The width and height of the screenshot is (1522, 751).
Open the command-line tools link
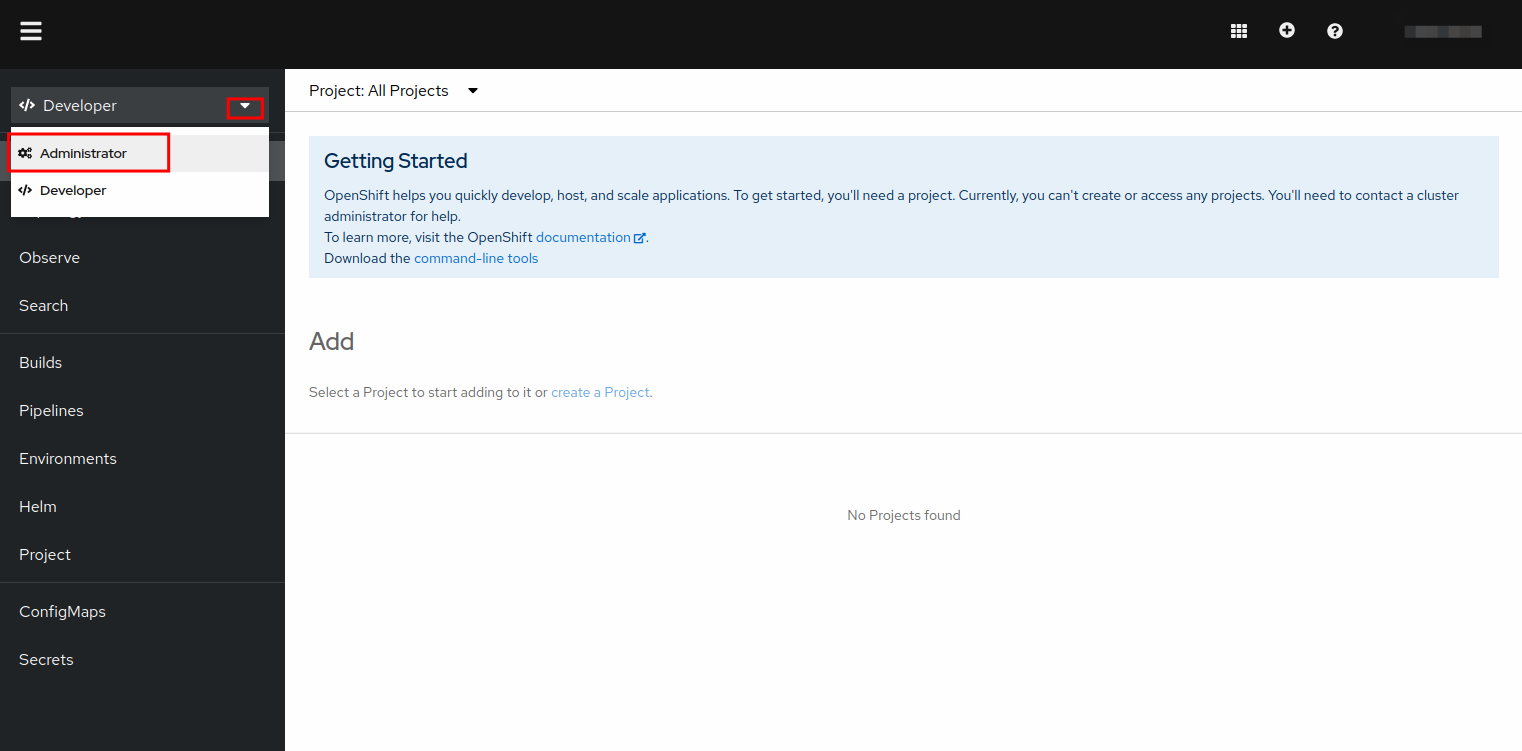pyautogui.click(x=475, y=257)
